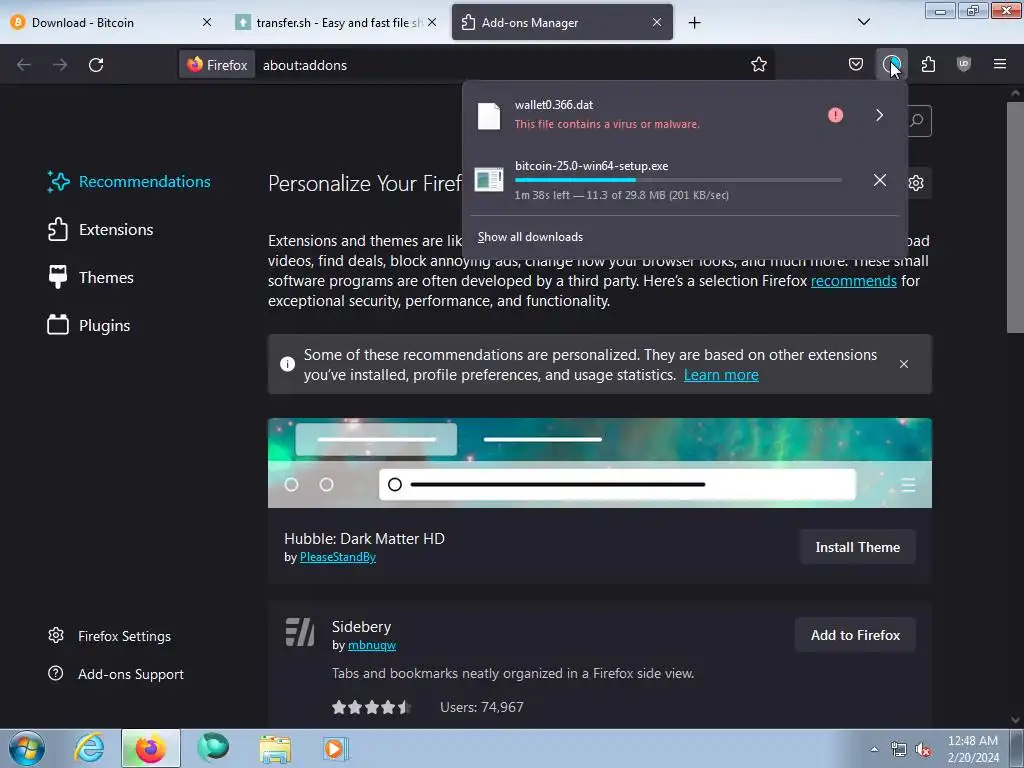Click Learn more about personalized recommendations

pyautogui.click(x=721, y=375)
